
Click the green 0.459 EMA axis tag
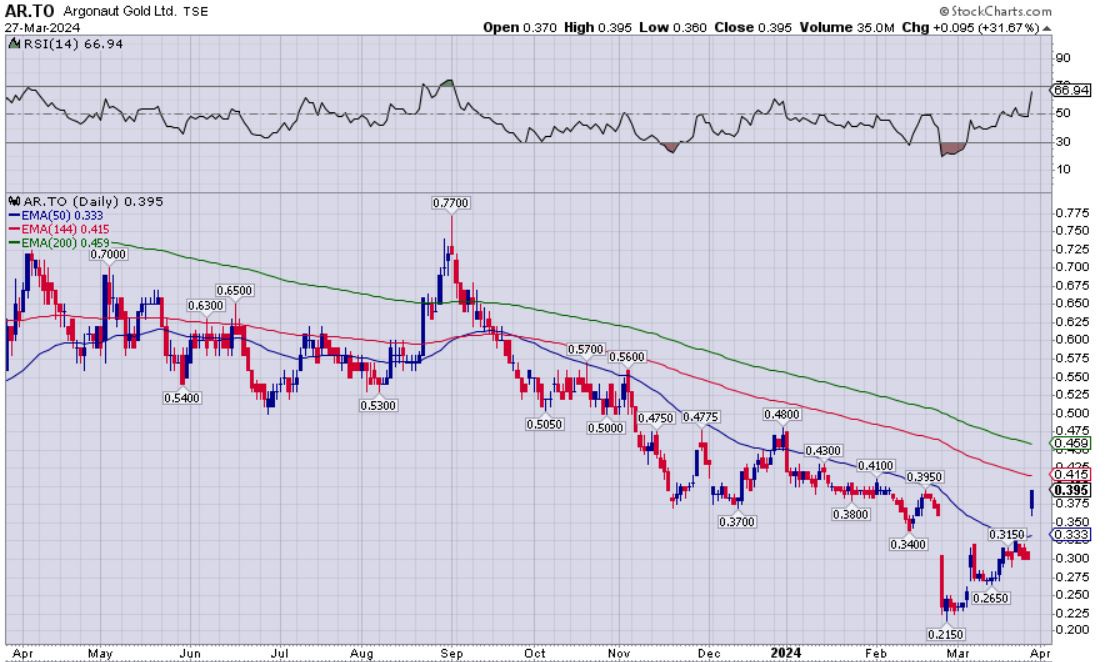1071,443
